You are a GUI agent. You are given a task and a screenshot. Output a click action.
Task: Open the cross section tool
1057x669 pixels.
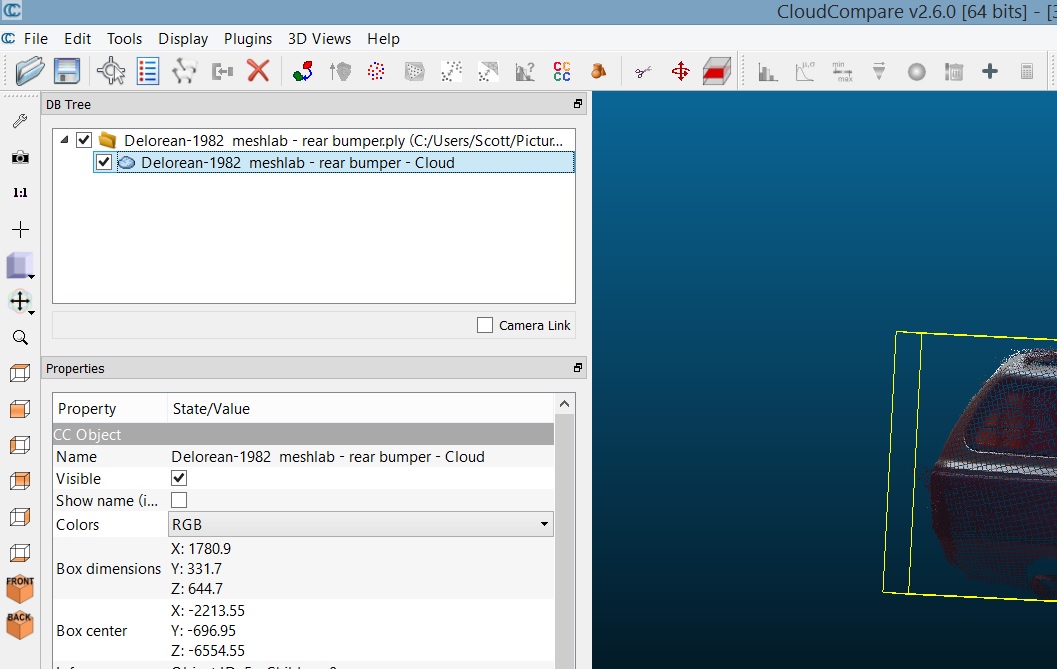[716, 71]
